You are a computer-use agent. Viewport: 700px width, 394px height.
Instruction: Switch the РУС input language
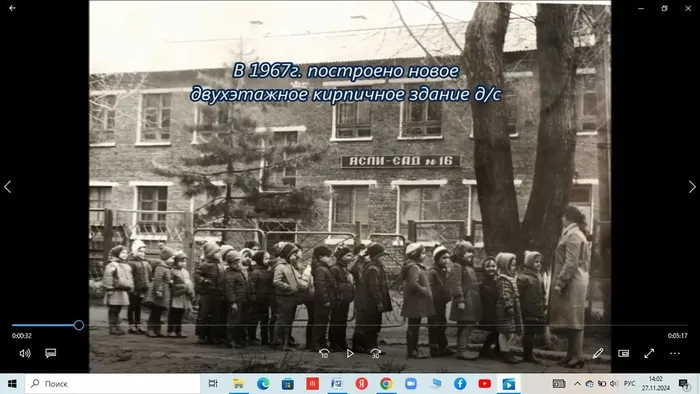click(629, 384)
